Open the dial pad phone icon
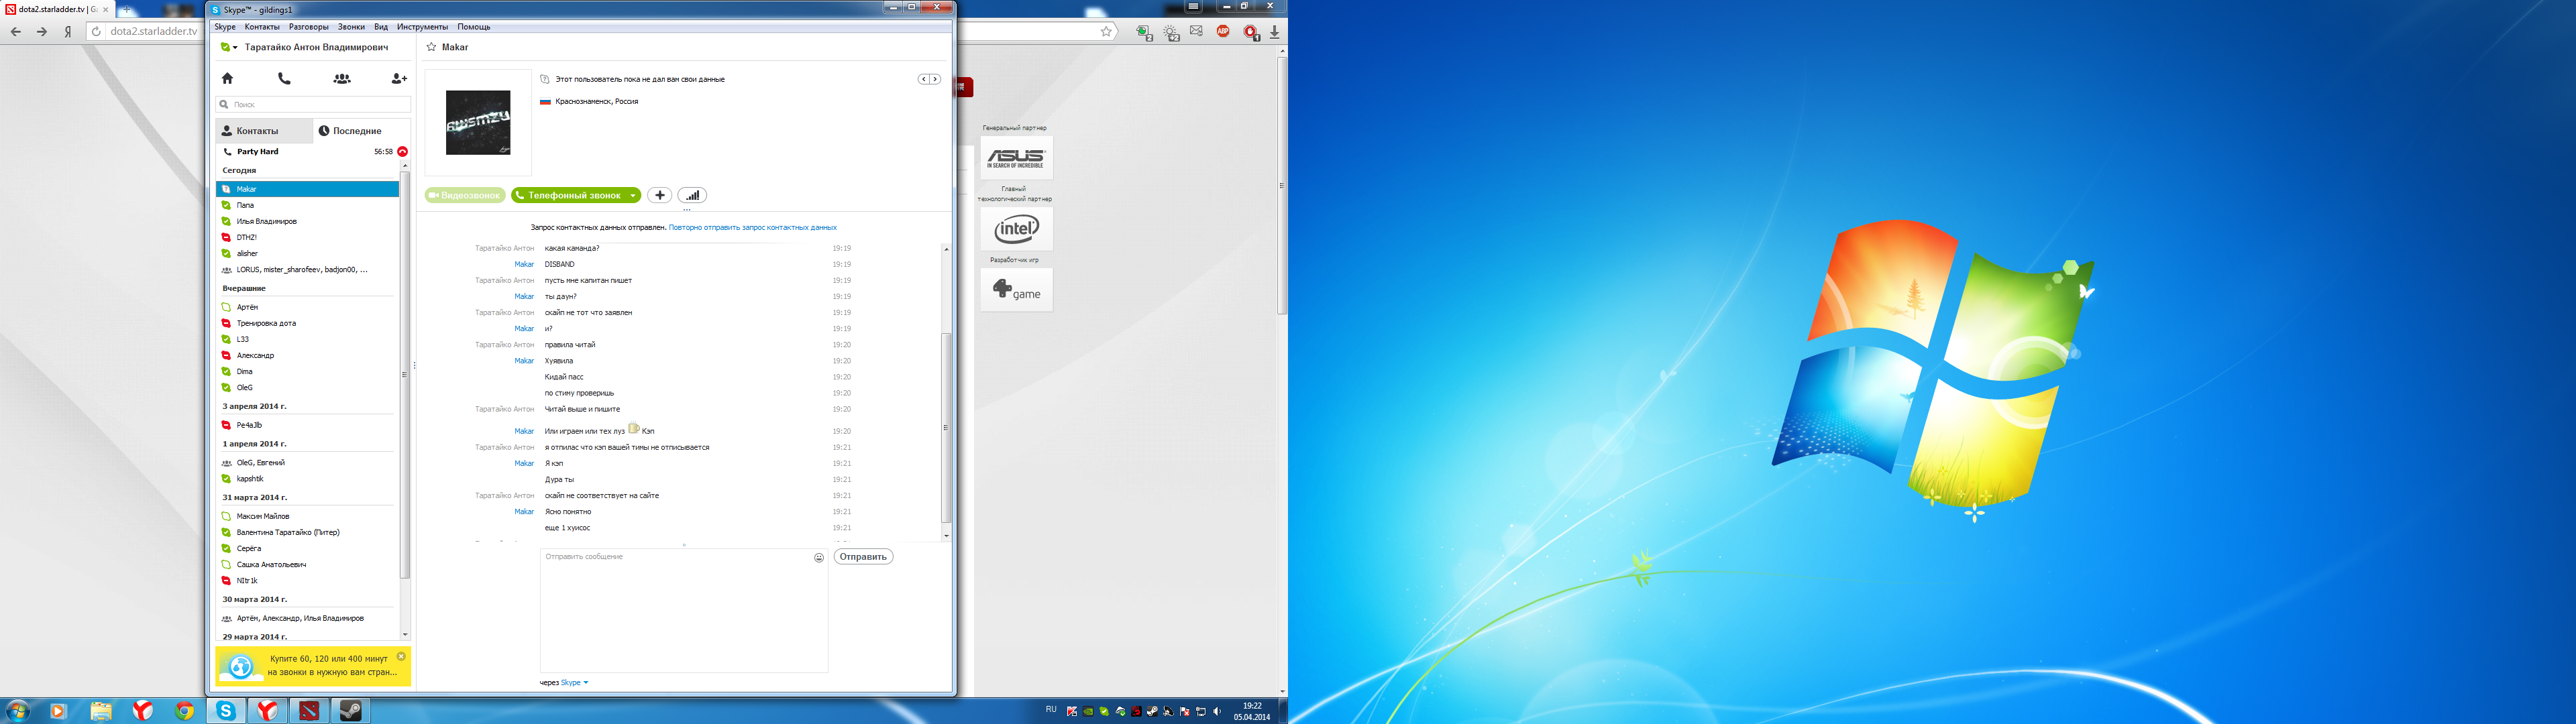 click(x=284, y=78)
